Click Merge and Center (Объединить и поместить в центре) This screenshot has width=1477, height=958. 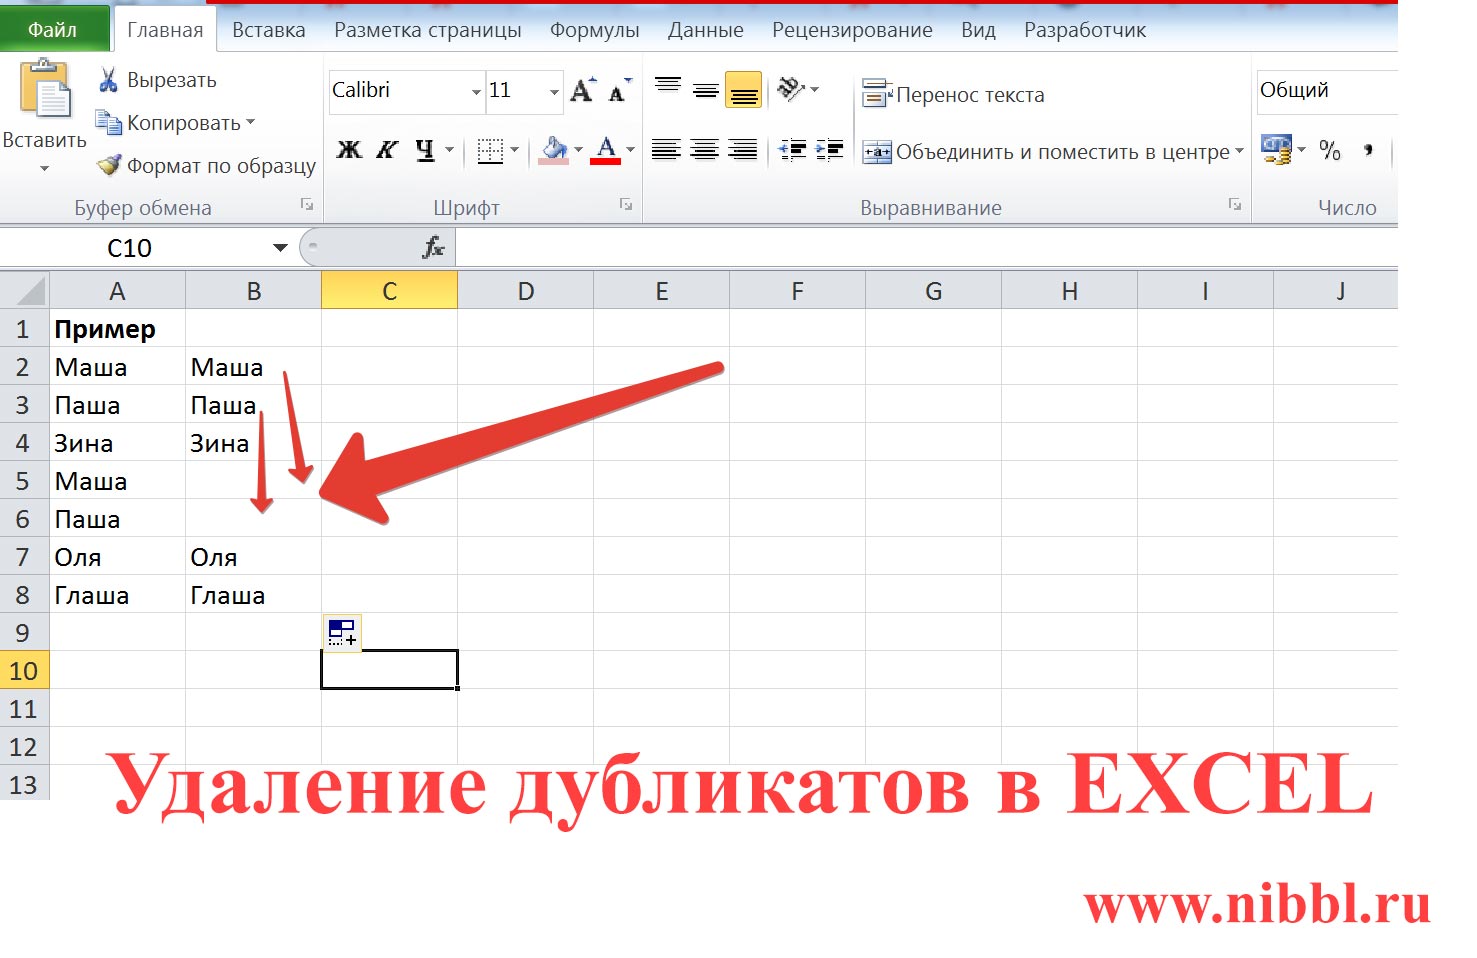1045,152
